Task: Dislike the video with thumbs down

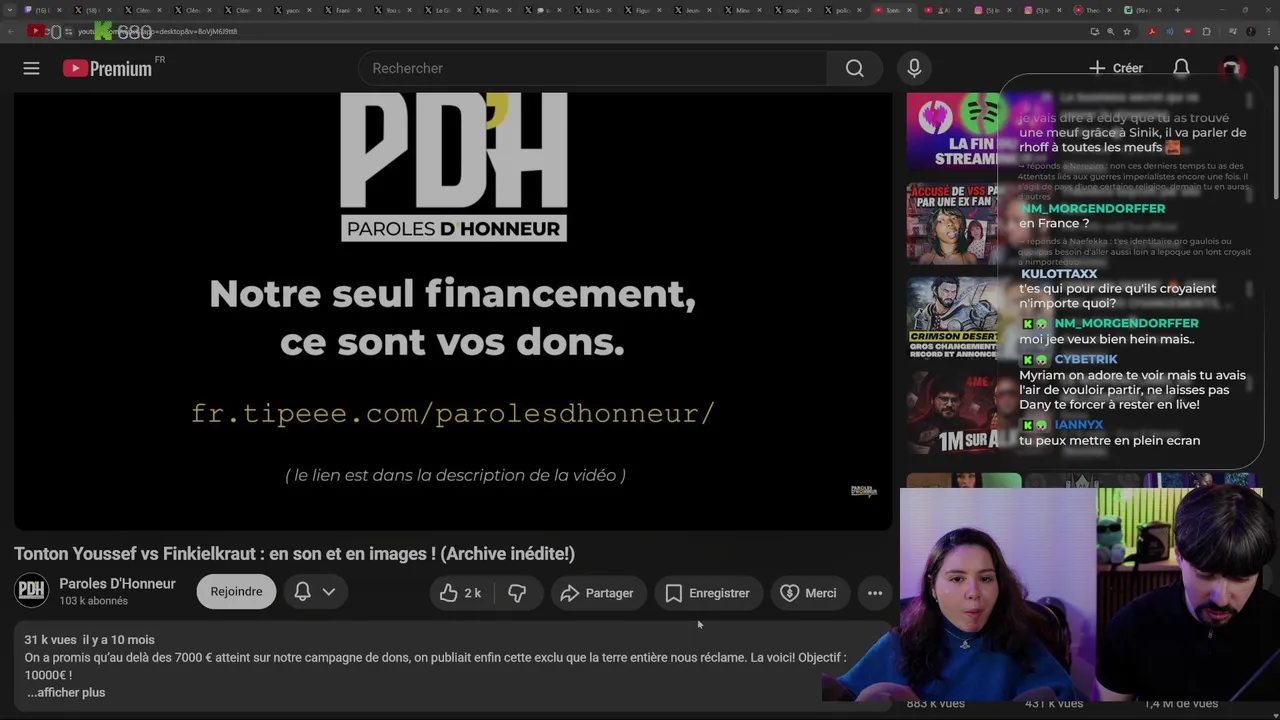Action: point(517,593)
